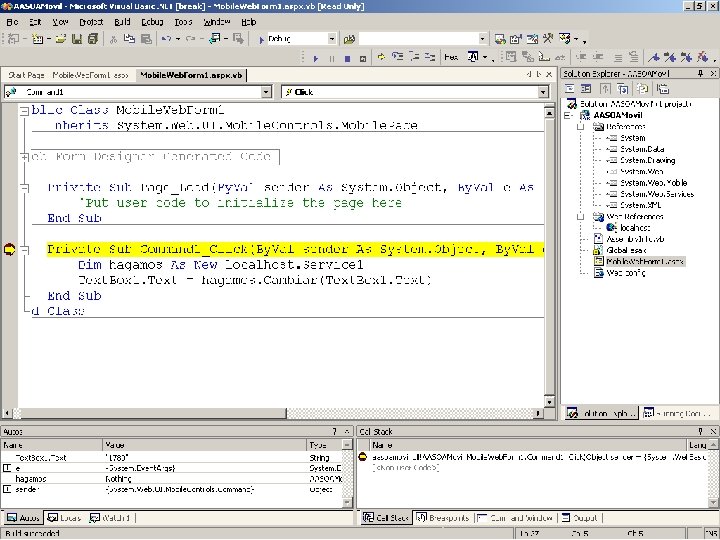Click the Save icon in the toolbar
This screenshot has width=720, height=540.
coord(77,39)
